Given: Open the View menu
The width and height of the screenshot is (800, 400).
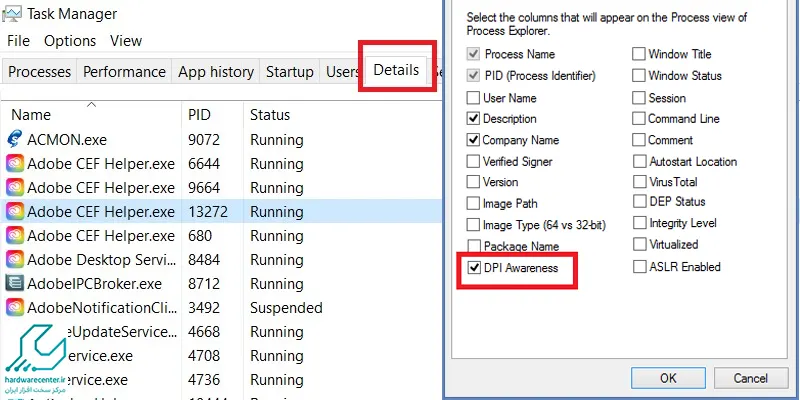Looking at the screenshot, I should (x=126, y=41).
